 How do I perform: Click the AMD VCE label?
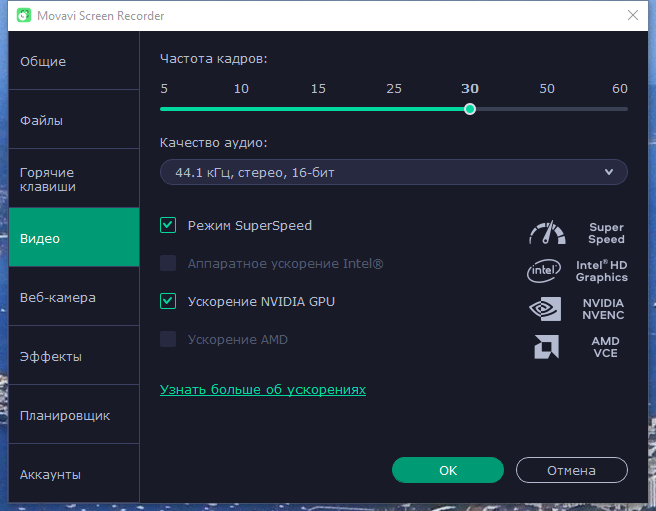[x=605, y=347]
